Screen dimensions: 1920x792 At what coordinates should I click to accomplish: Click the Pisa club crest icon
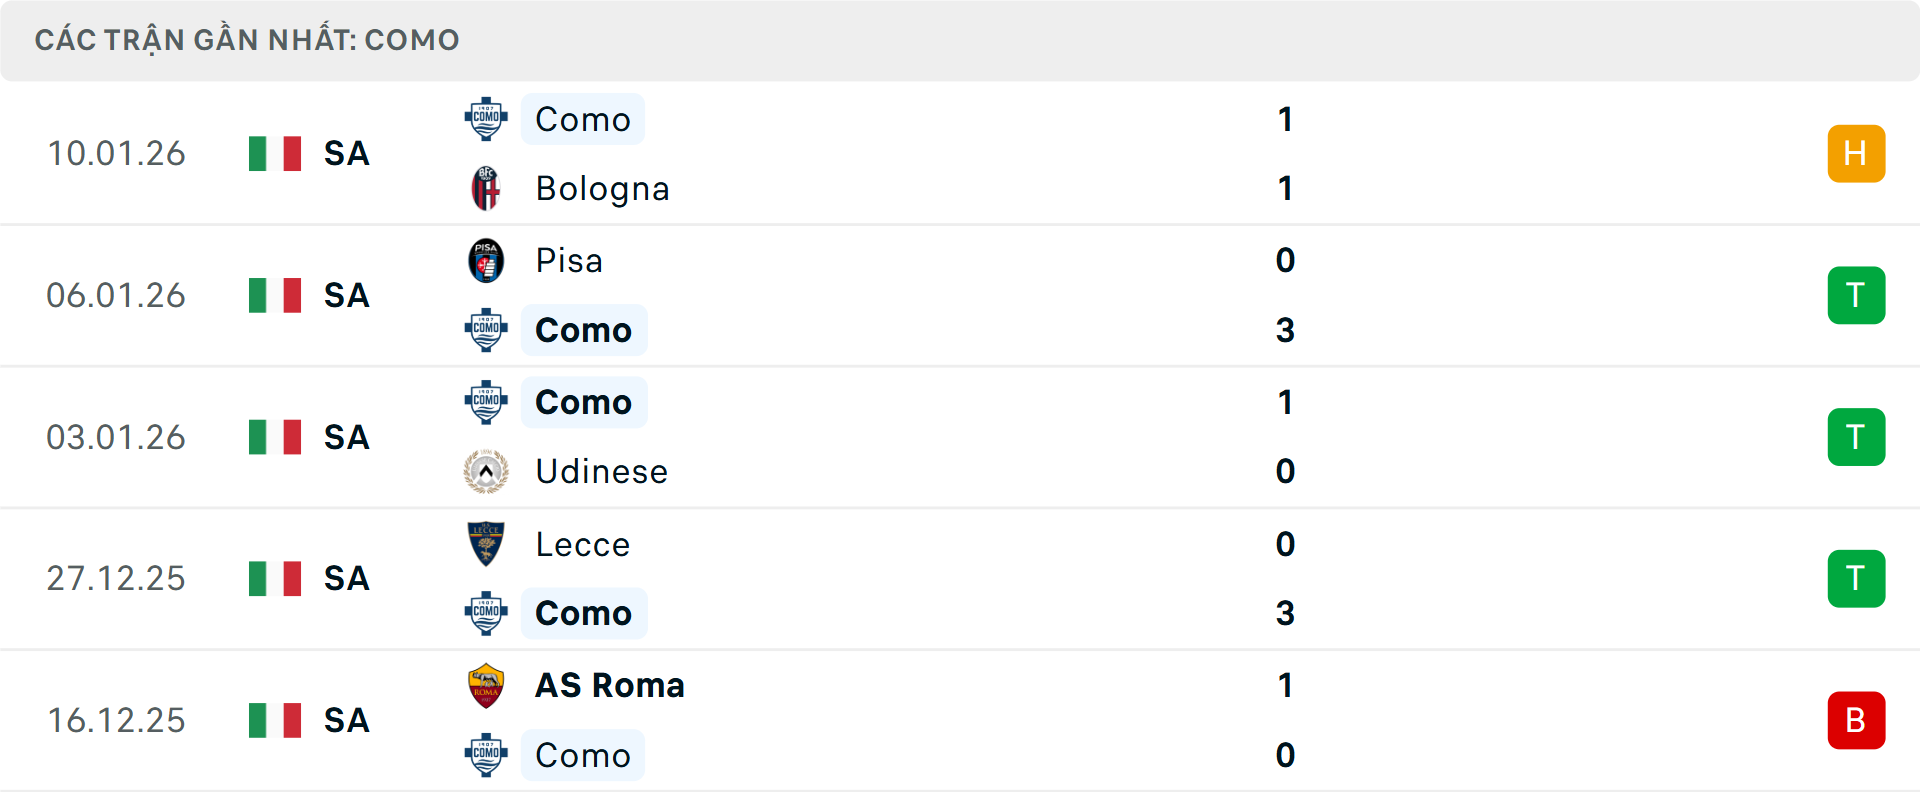click(x=486, y=261)
